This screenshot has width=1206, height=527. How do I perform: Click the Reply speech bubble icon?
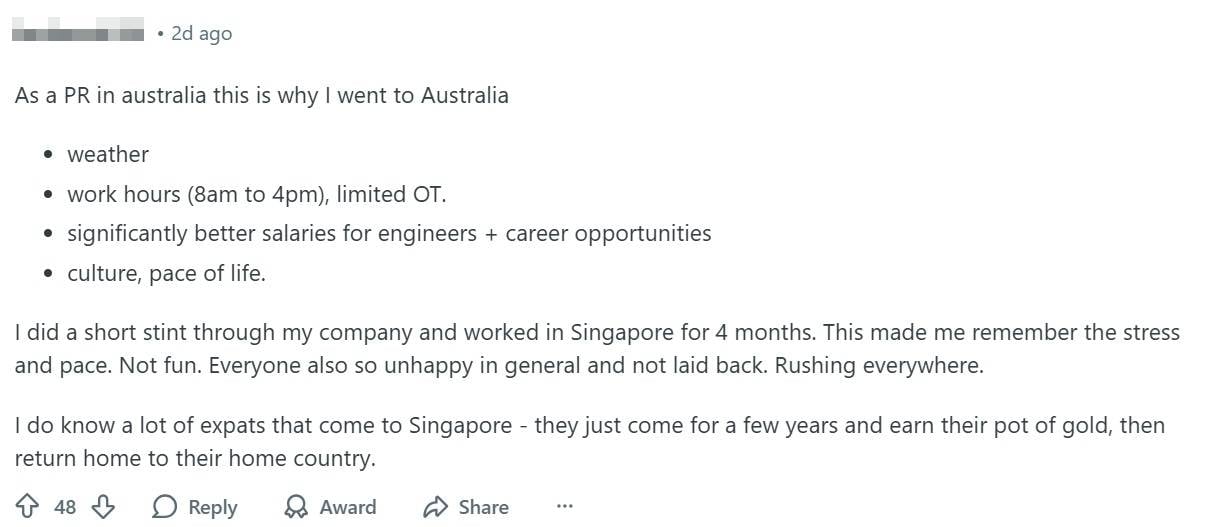pos(165,507)
